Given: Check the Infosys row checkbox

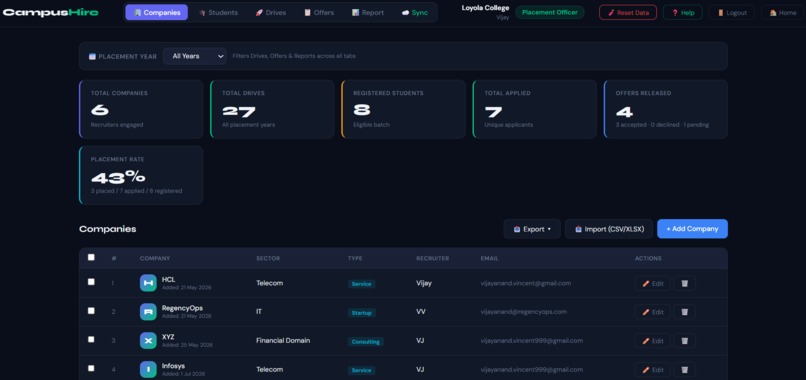Looking at the screenshot, I should tap(91, 368).
